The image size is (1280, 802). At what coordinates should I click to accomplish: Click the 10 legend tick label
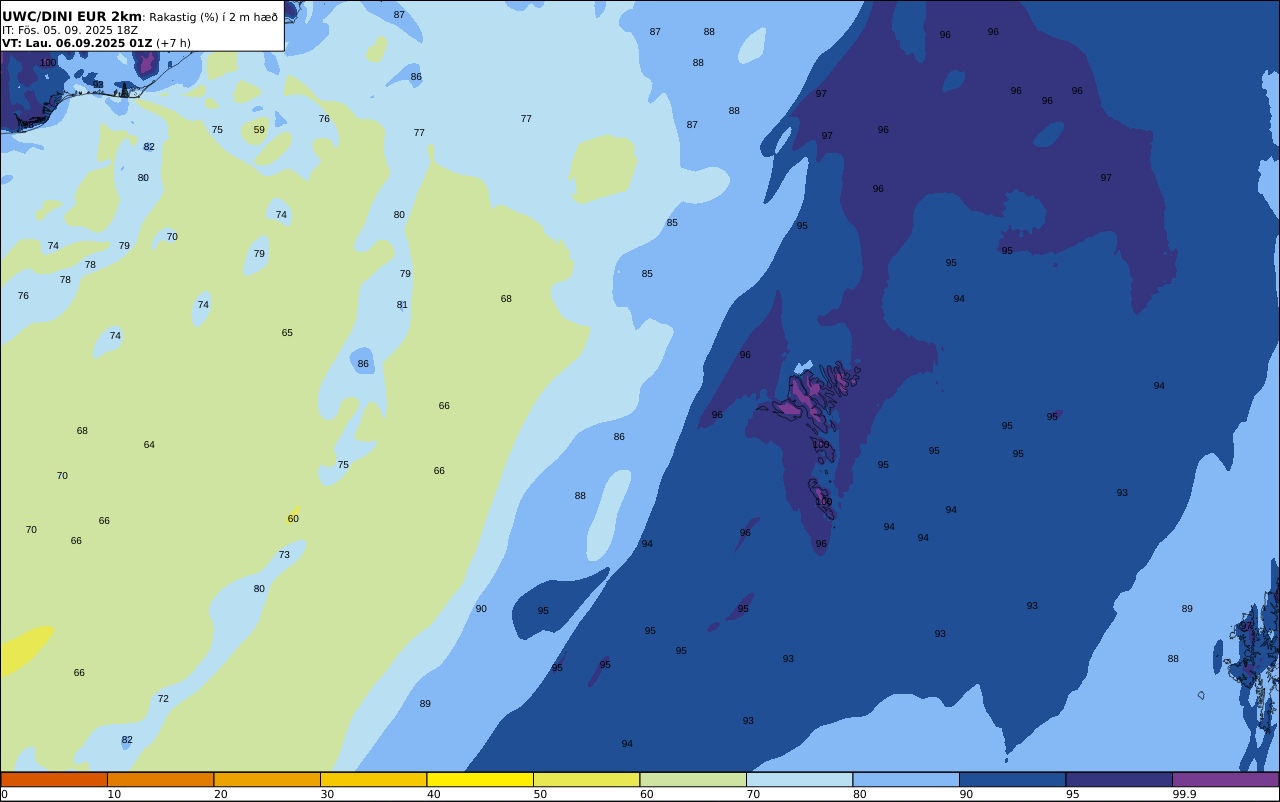[x=114, y=794]
